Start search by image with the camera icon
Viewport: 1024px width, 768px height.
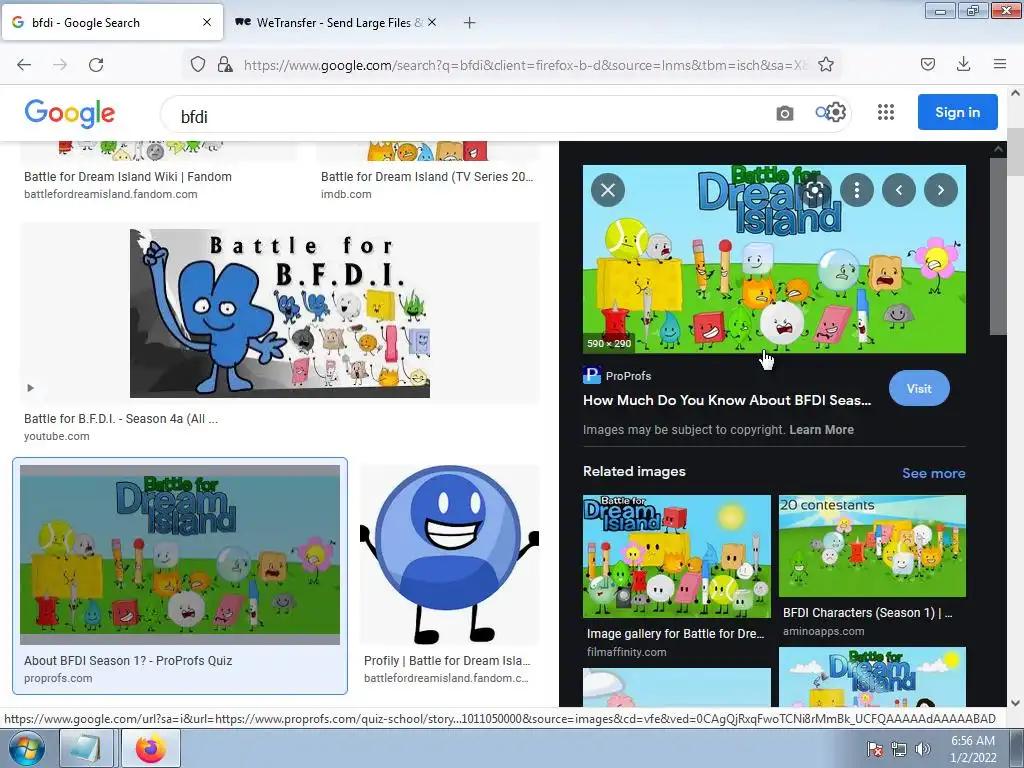pyautogui.click(x=784, y=114)
